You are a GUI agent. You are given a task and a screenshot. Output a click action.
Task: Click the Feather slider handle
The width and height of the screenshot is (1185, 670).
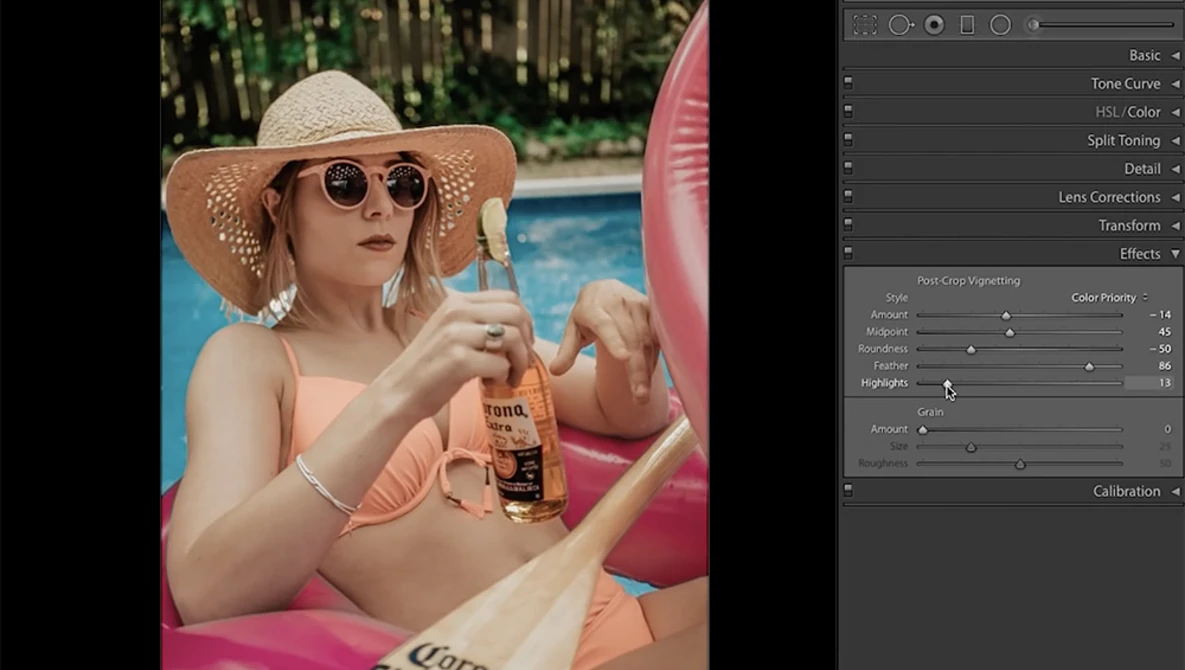click(1089, 366)
